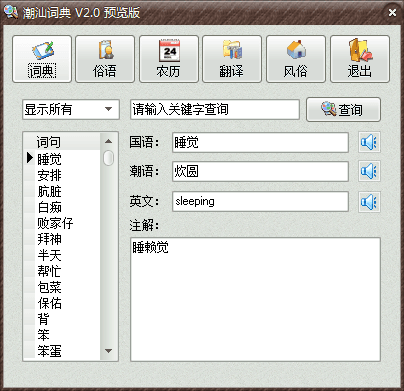404x391 pixels.
Task: Select 笨蛋 in the word list
Action: point(67,351)
